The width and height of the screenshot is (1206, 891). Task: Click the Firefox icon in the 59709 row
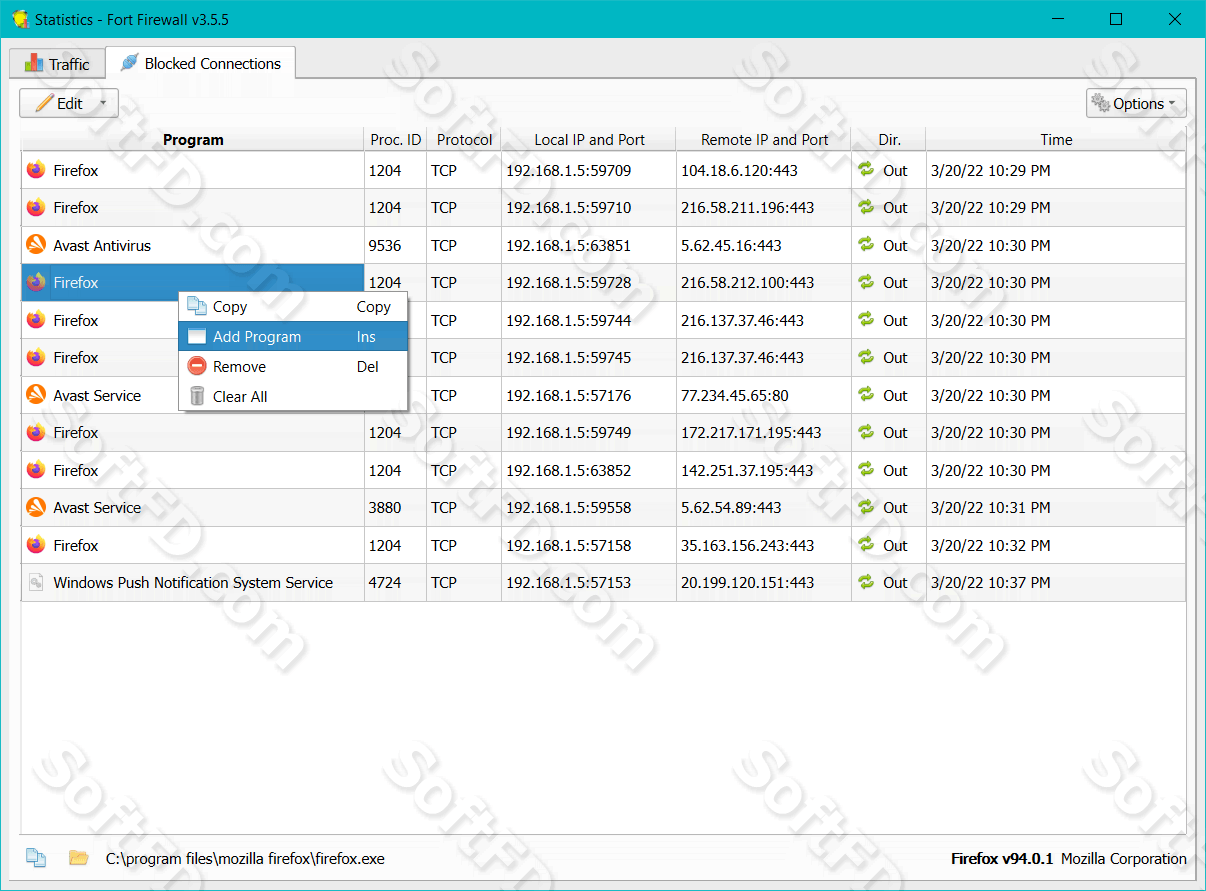(x=36, y=170)
